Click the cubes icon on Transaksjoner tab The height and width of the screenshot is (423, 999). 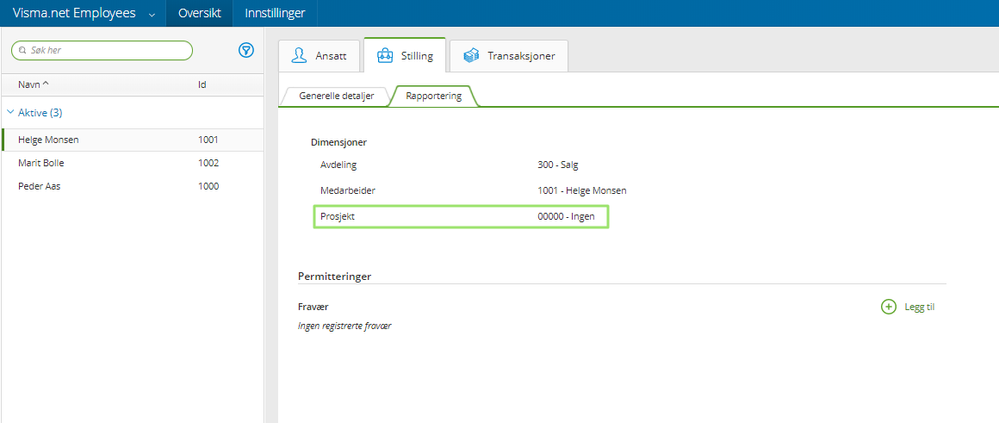tap(471, 56)
